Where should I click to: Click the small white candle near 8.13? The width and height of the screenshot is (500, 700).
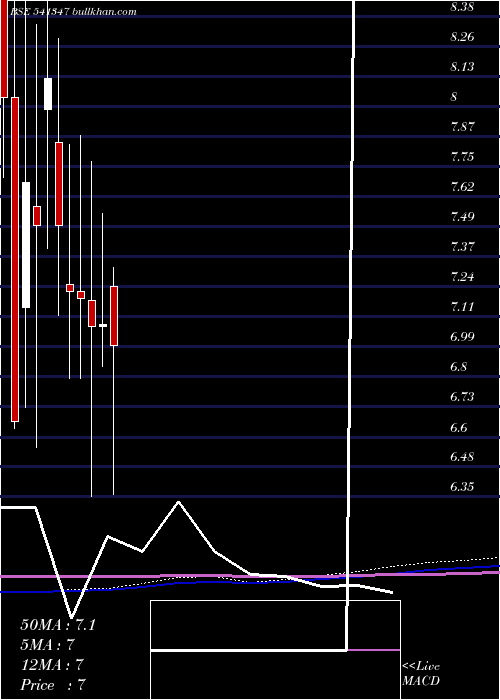[x=48, y=94]
